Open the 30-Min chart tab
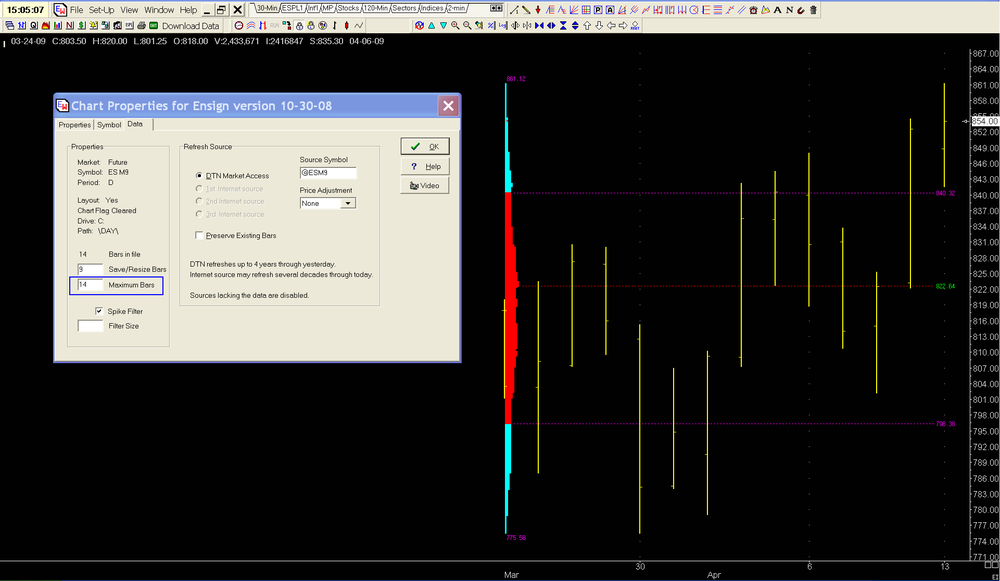Screen dimensions: 1000x581 pos(267,8)
